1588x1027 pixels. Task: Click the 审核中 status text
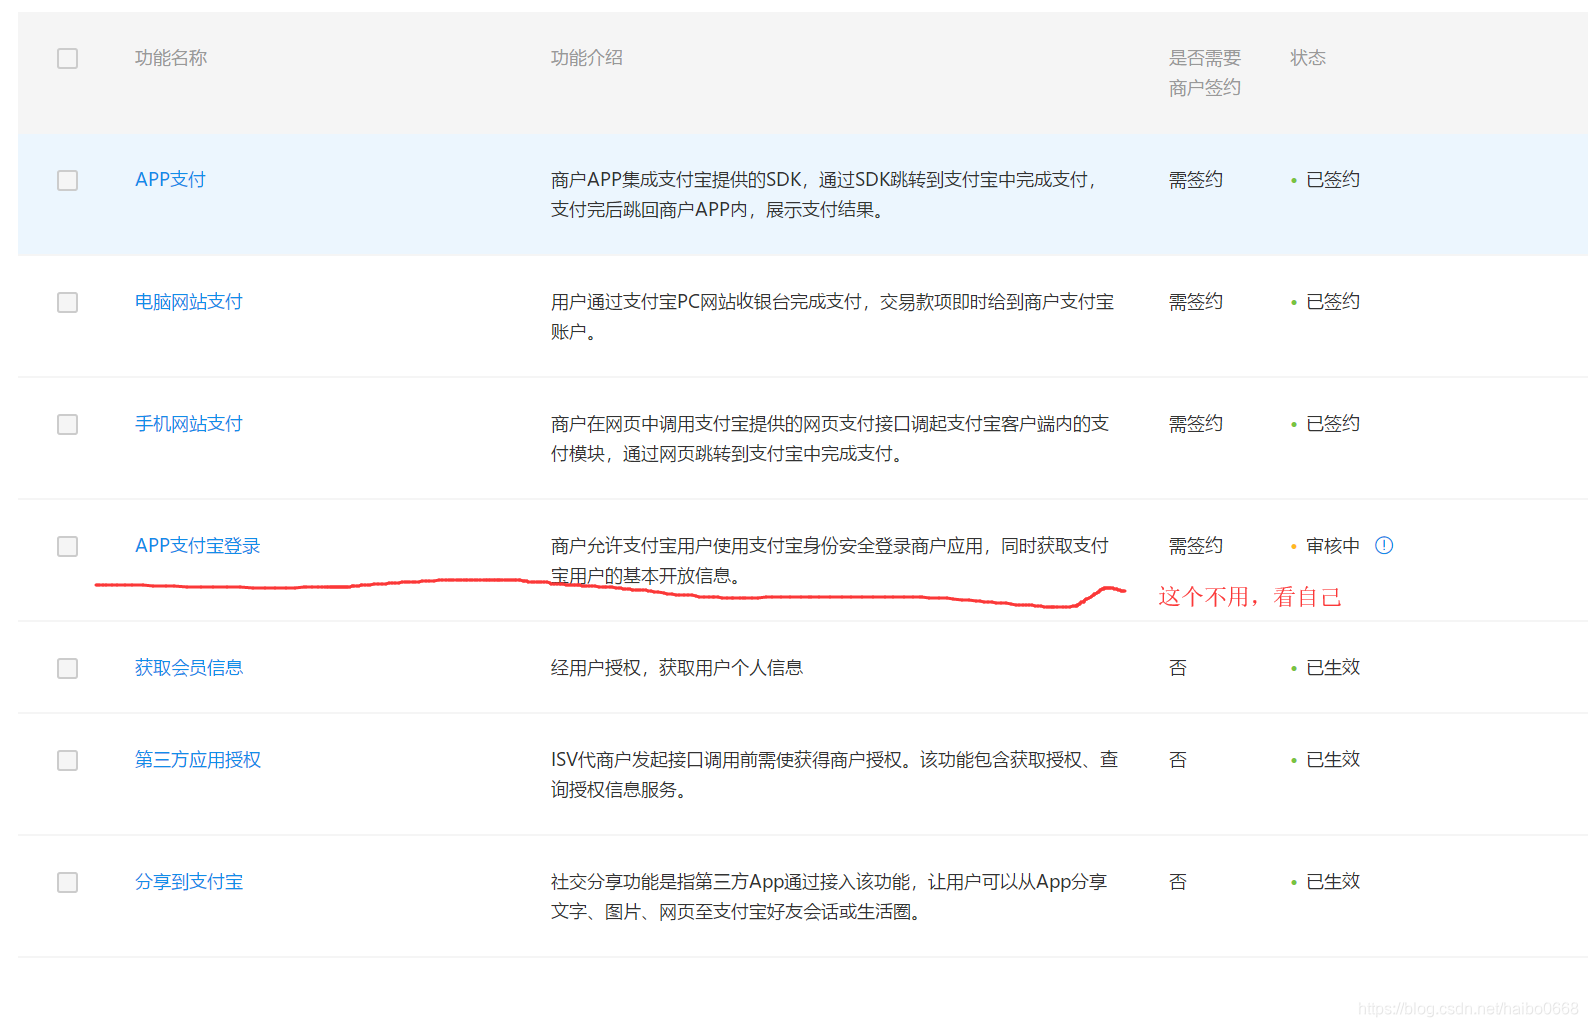1333,545
